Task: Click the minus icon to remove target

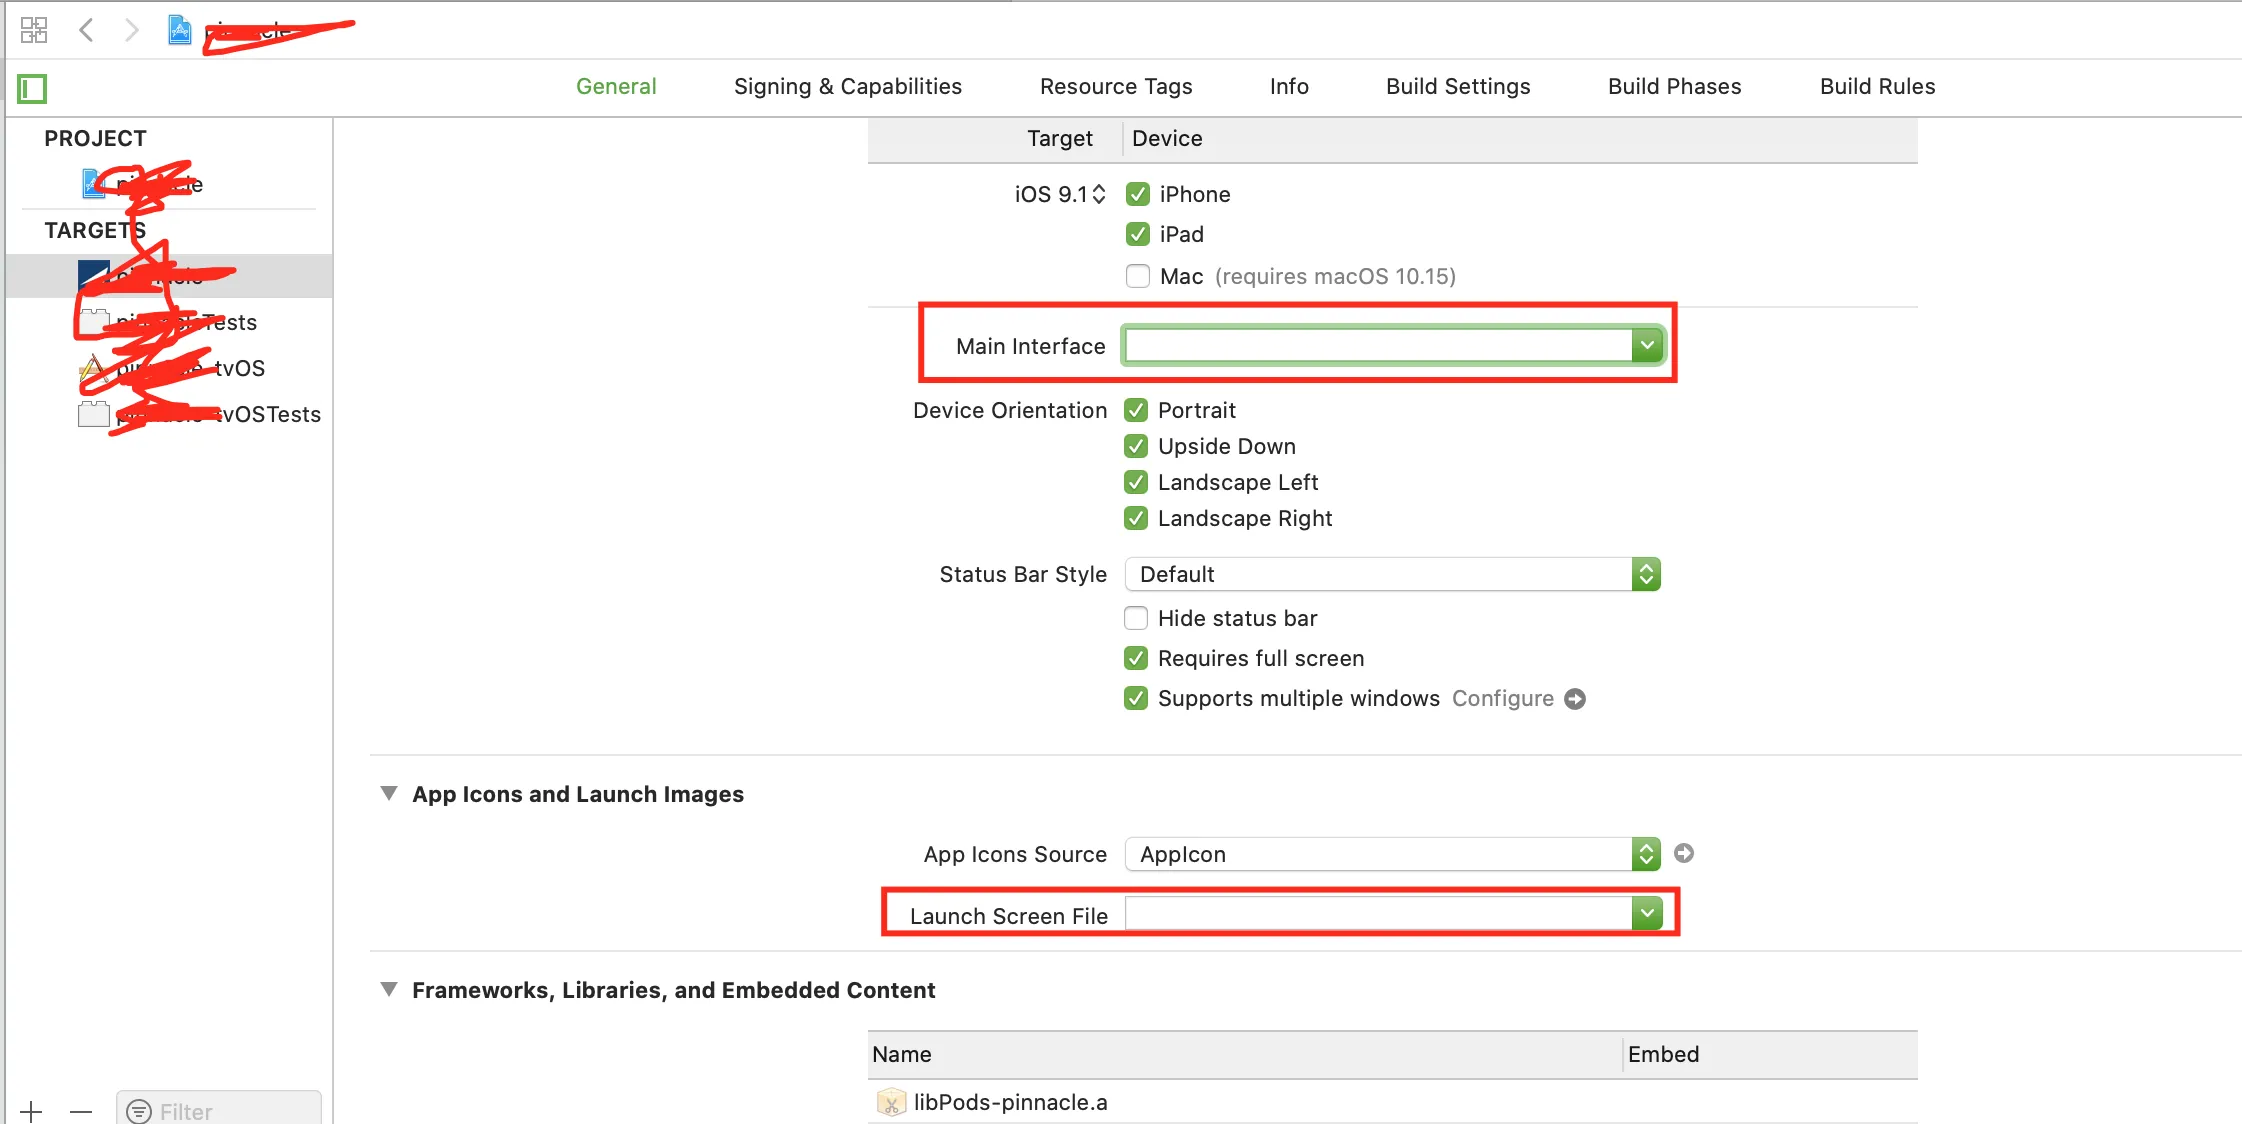Action: coord(81,1111)
